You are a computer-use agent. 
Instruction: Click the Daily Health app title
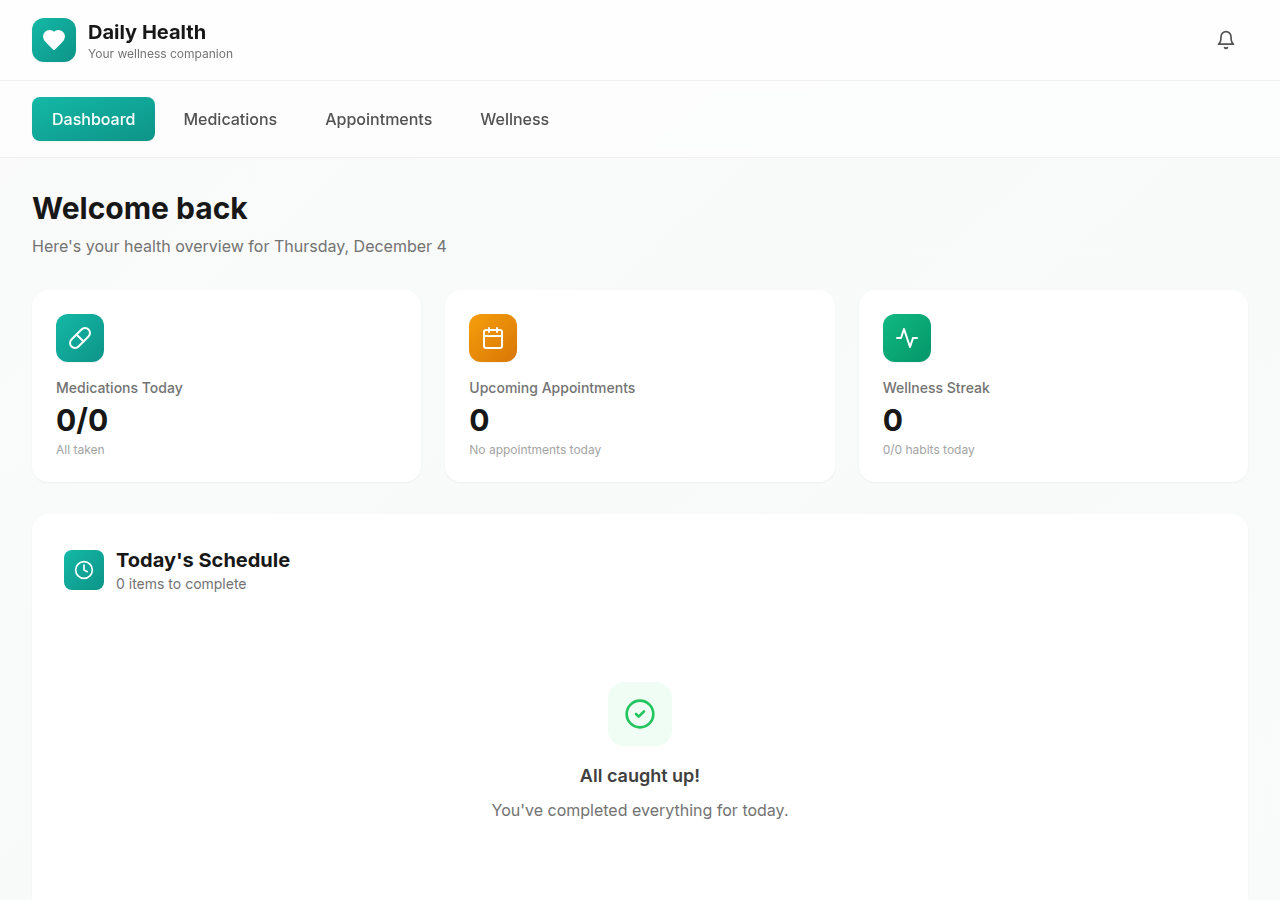pos(147,32)
